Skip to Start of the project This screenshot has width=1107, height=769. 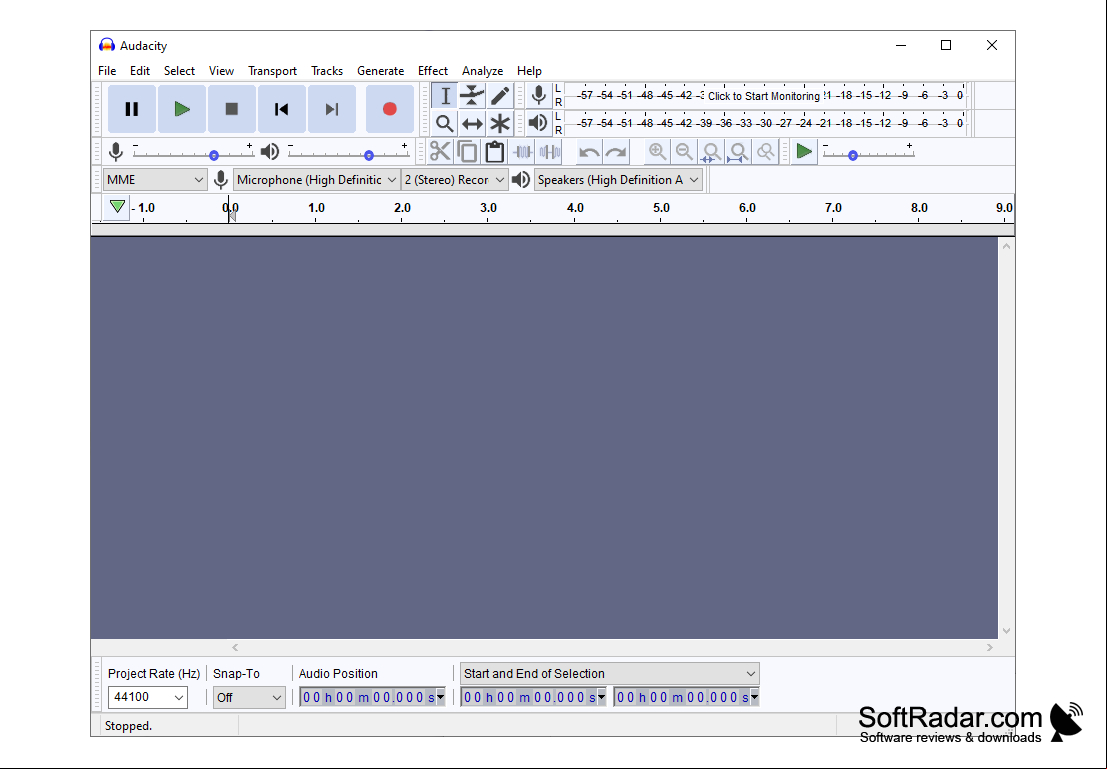(x=282, y=109)
